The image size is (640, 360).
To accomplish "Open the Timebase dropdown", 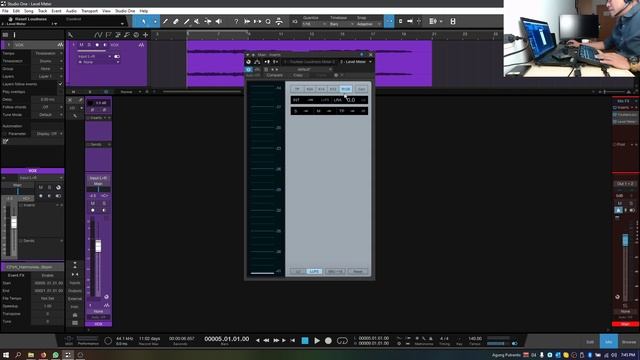I will coord(341,24).
